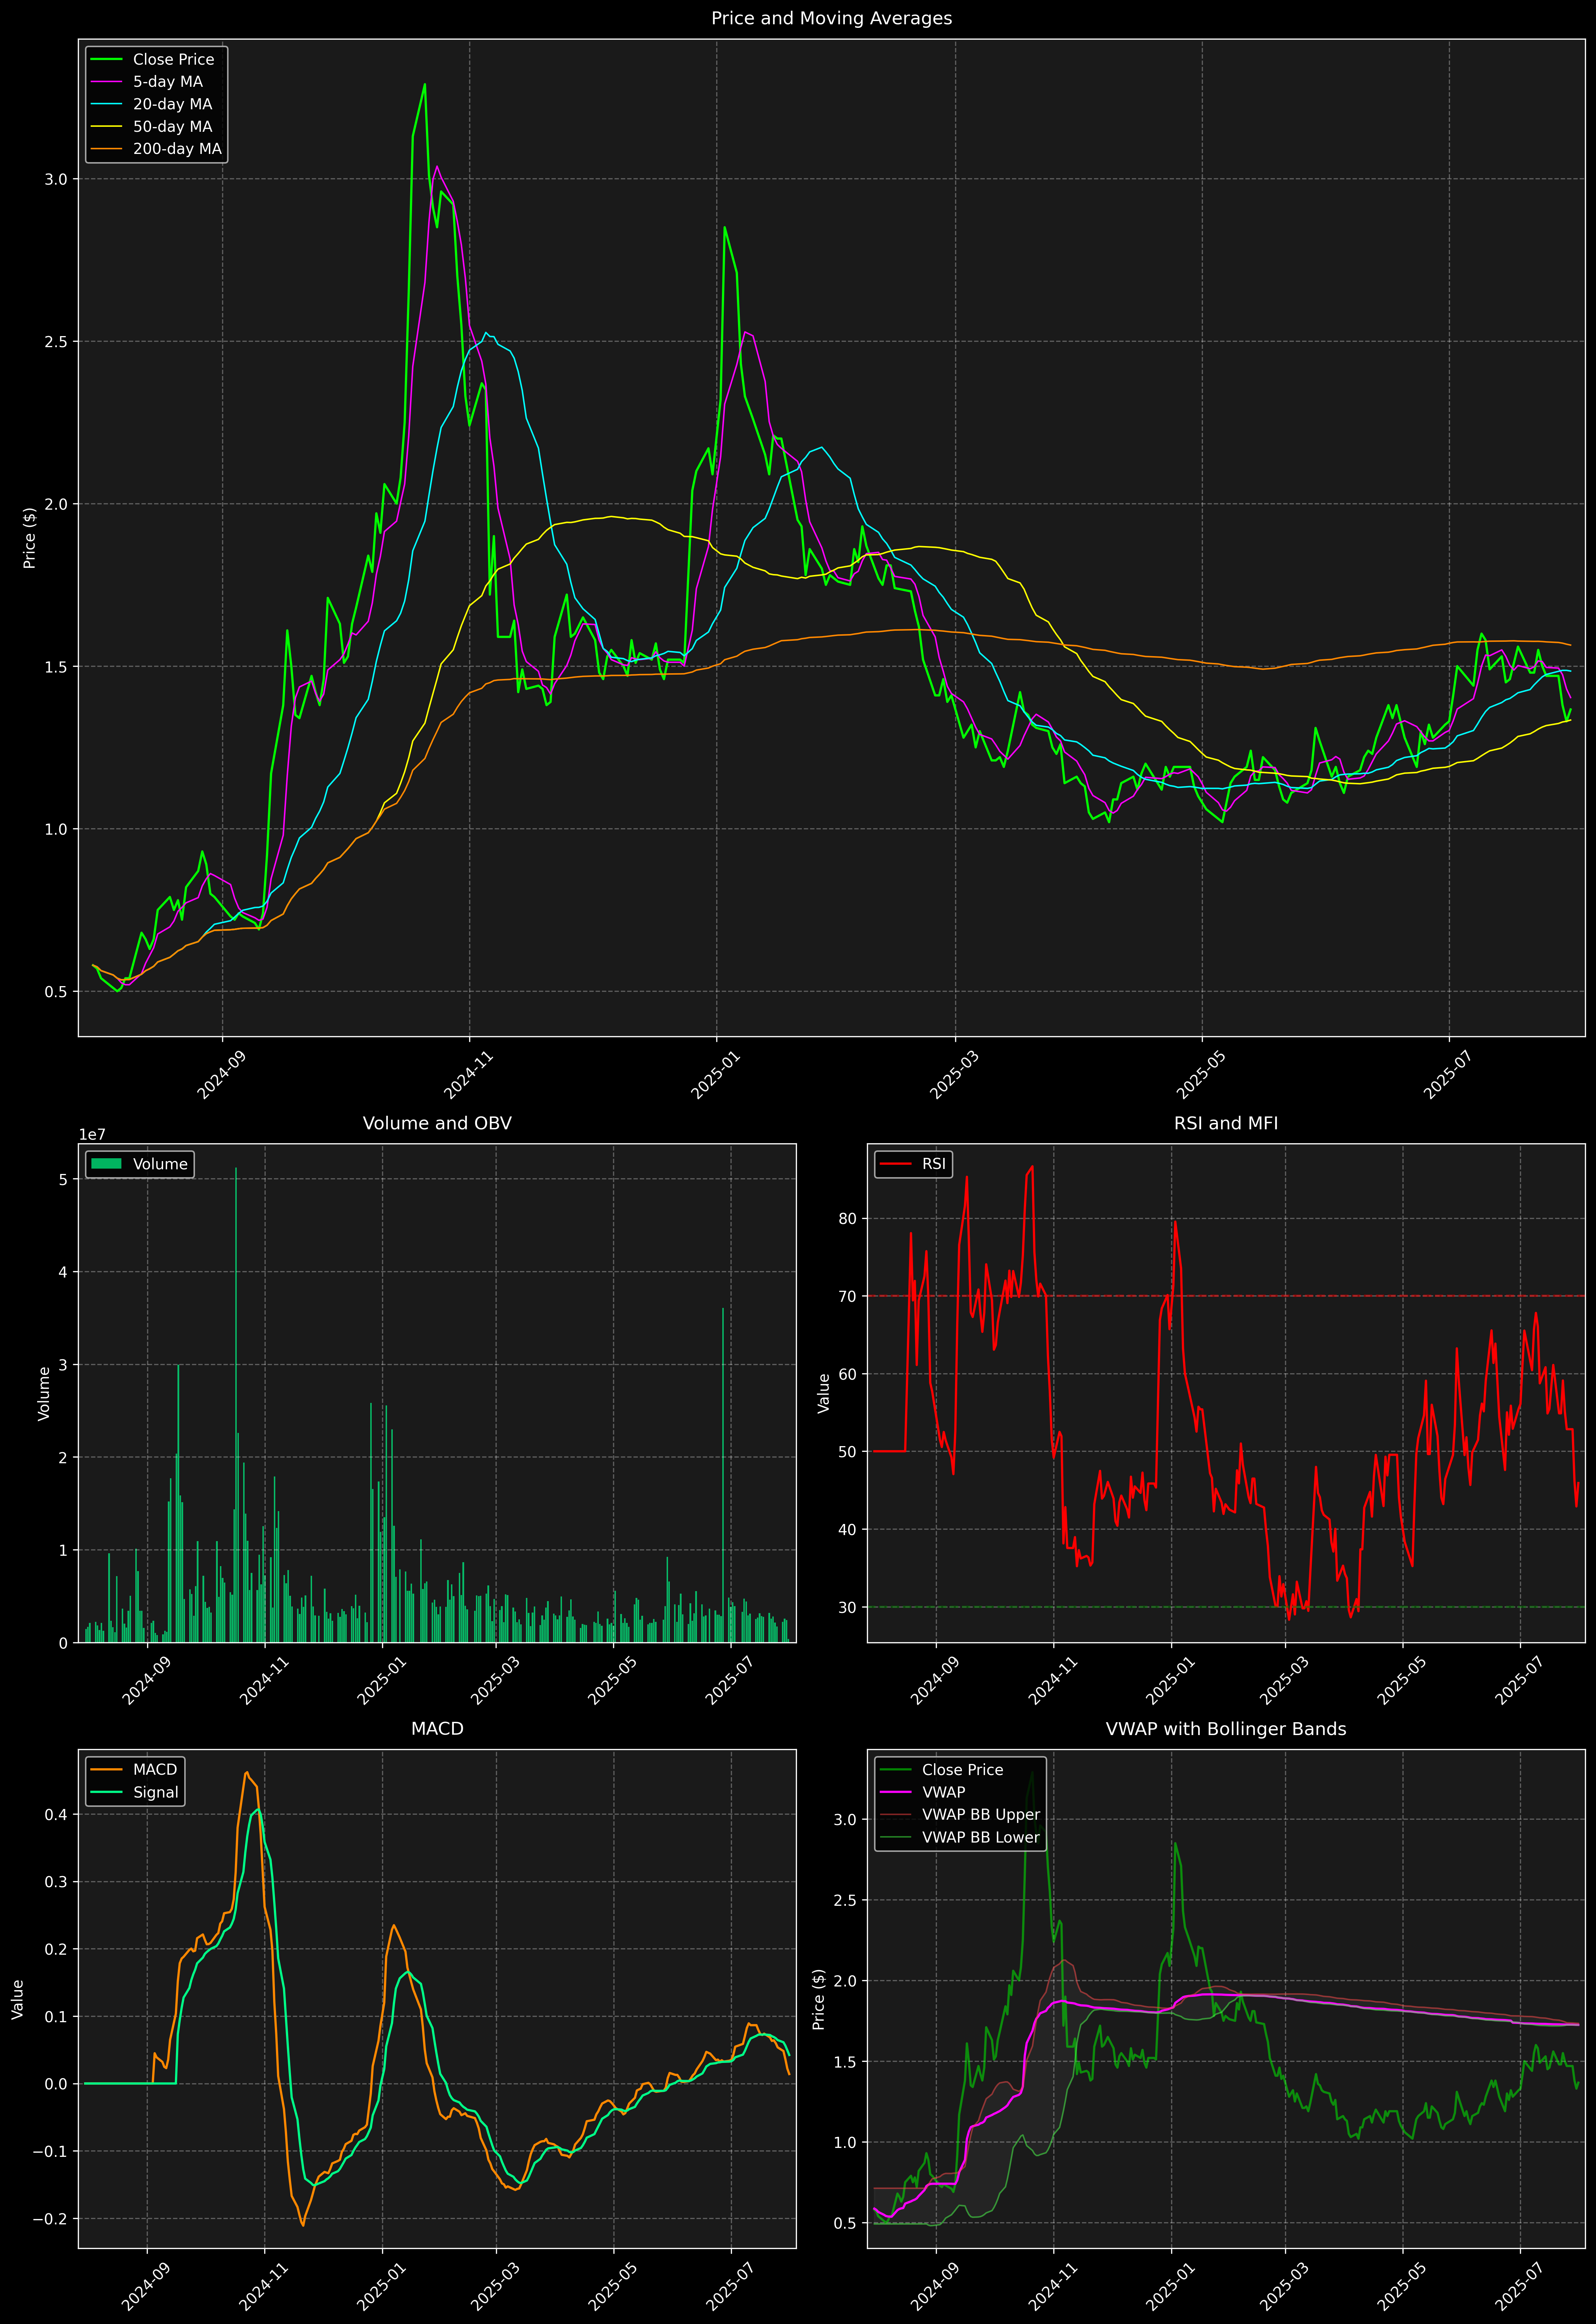This screenshot has width=1596, height=2324.
Task: Click the "VWAP with Bollinger Bands" title
Action: 1226,1729
